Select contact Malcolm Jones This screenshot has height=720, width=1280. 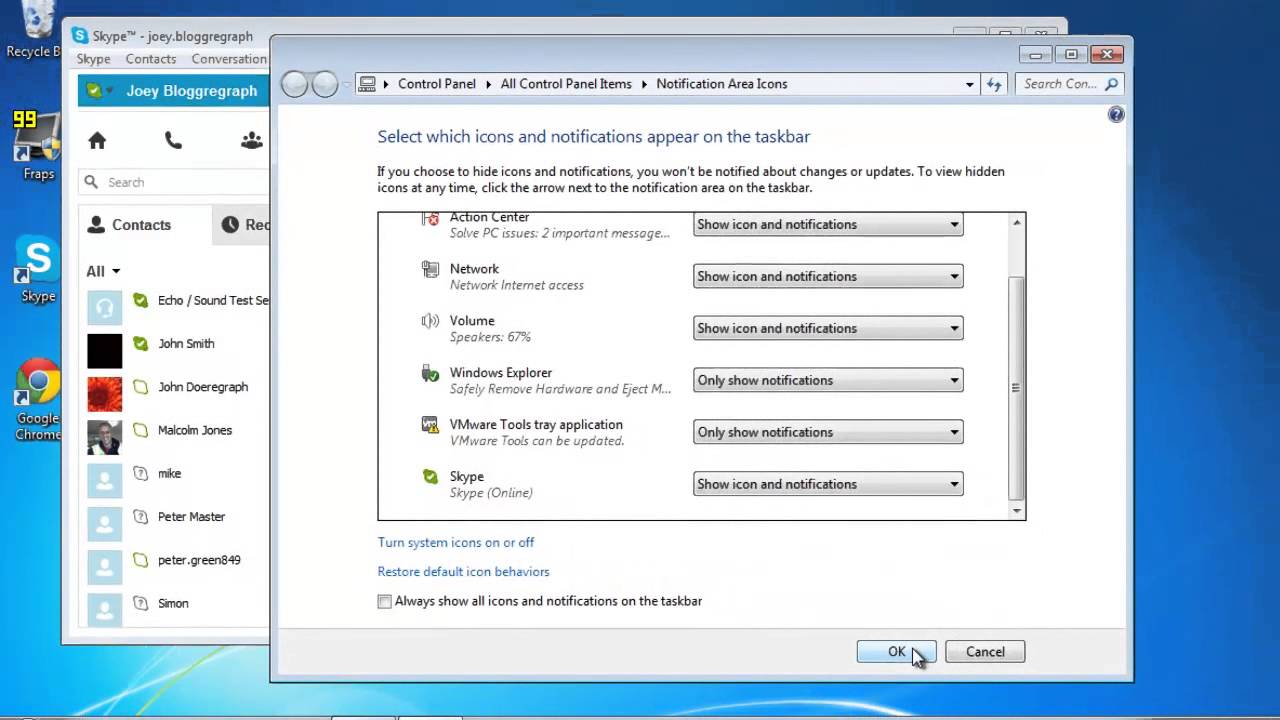[174, 437]
